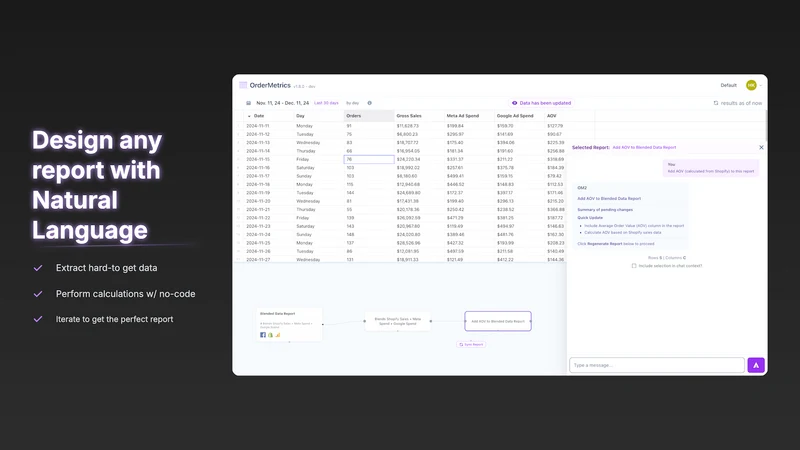This screenshot has height=450, width=800.
Task: Select the Add AOV to Blended Data Report node
Action: tap(498, 321)
